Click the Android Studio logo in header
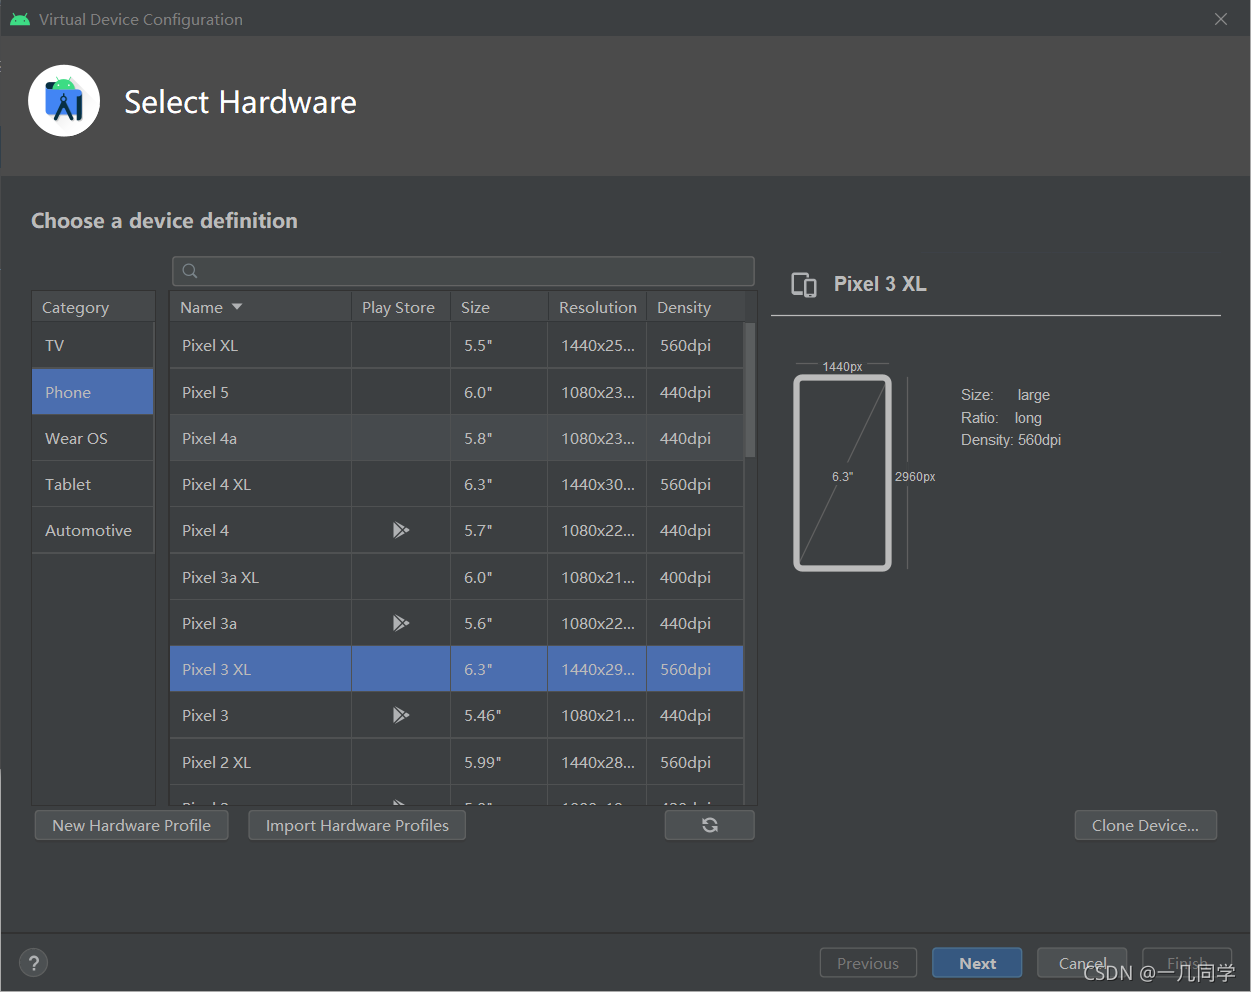Screen dimensions: 1251x992 coord(64,101)
